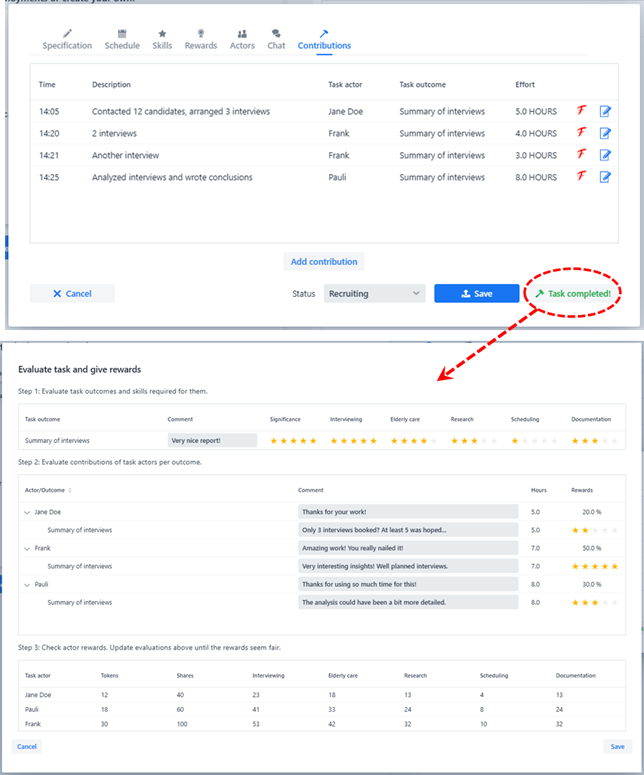Rate Pauli's outcome third star
The height and width of the screenshot is (775, 644).
(x=595, y=603)
